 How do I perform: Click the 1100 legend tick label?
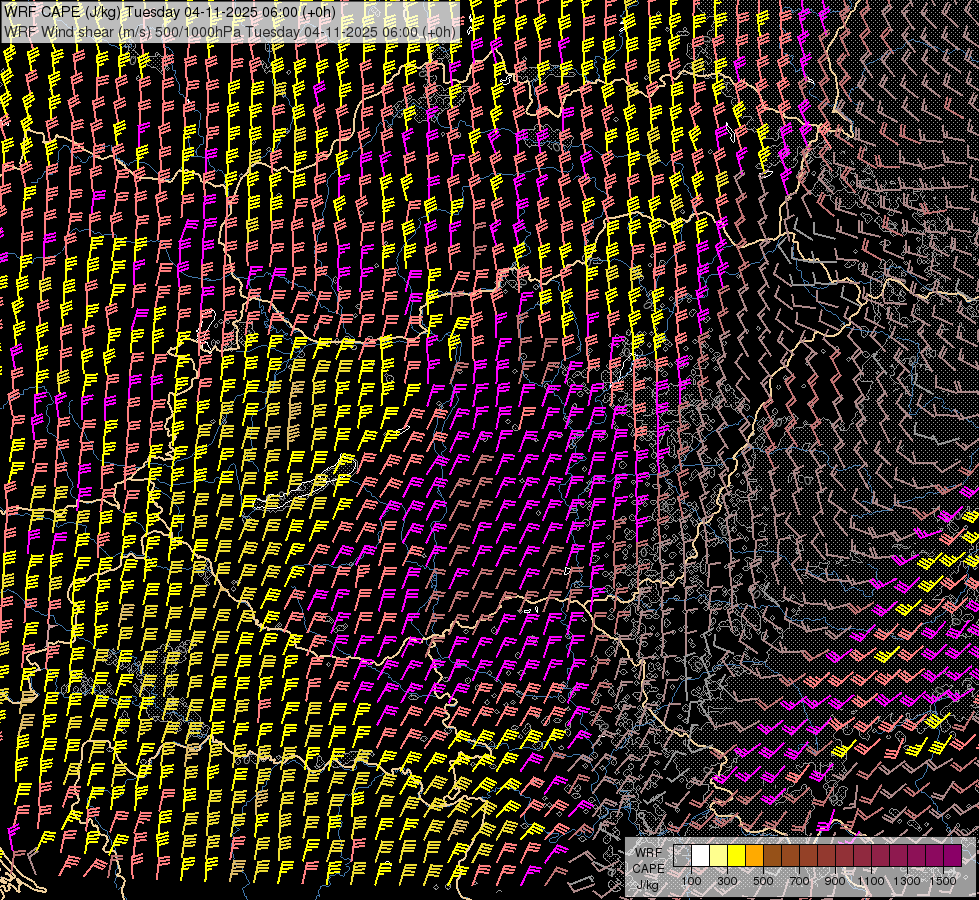pyautogui.click(x=871, y=880)
